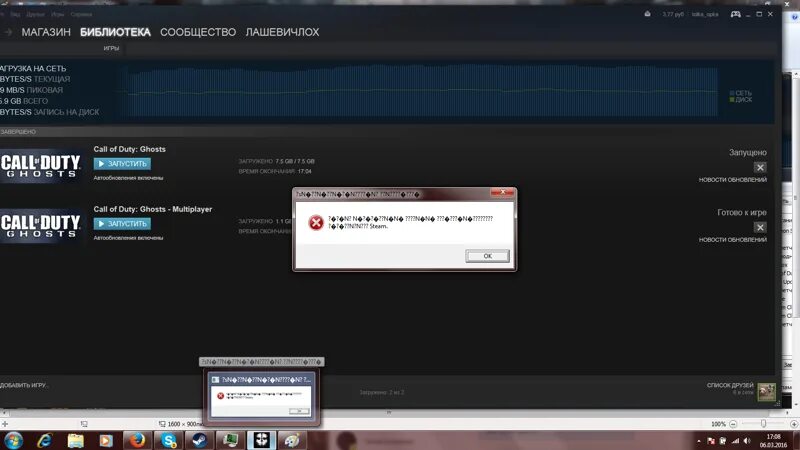Image resolution: width=800 pixels, height=450 pixels.
Task: Click the Ghosts - Multiplayer logo thumbnail
Action: [x=41, y=226]
